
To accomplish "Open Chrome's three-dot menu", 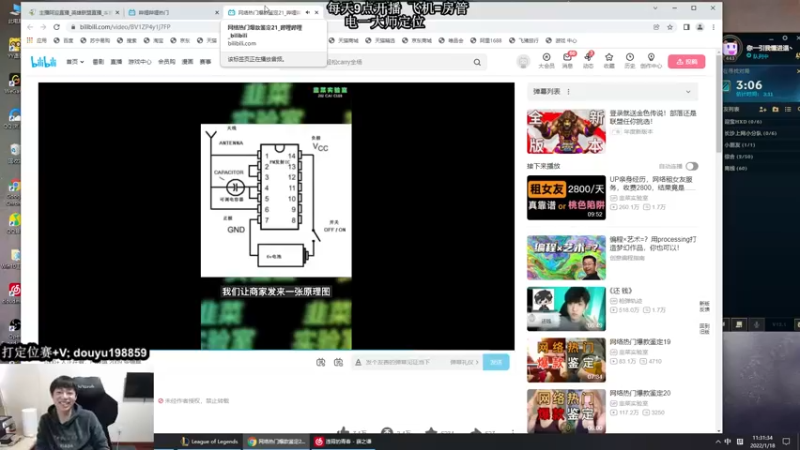I will [713, 27].
